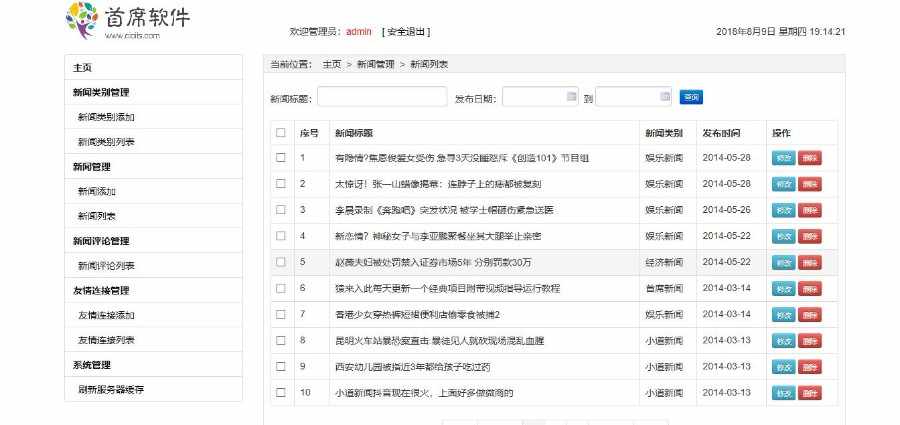Focus the end date field after 到
The width and height of the screenshot is (900, 425).
click(x=633, y=96)
